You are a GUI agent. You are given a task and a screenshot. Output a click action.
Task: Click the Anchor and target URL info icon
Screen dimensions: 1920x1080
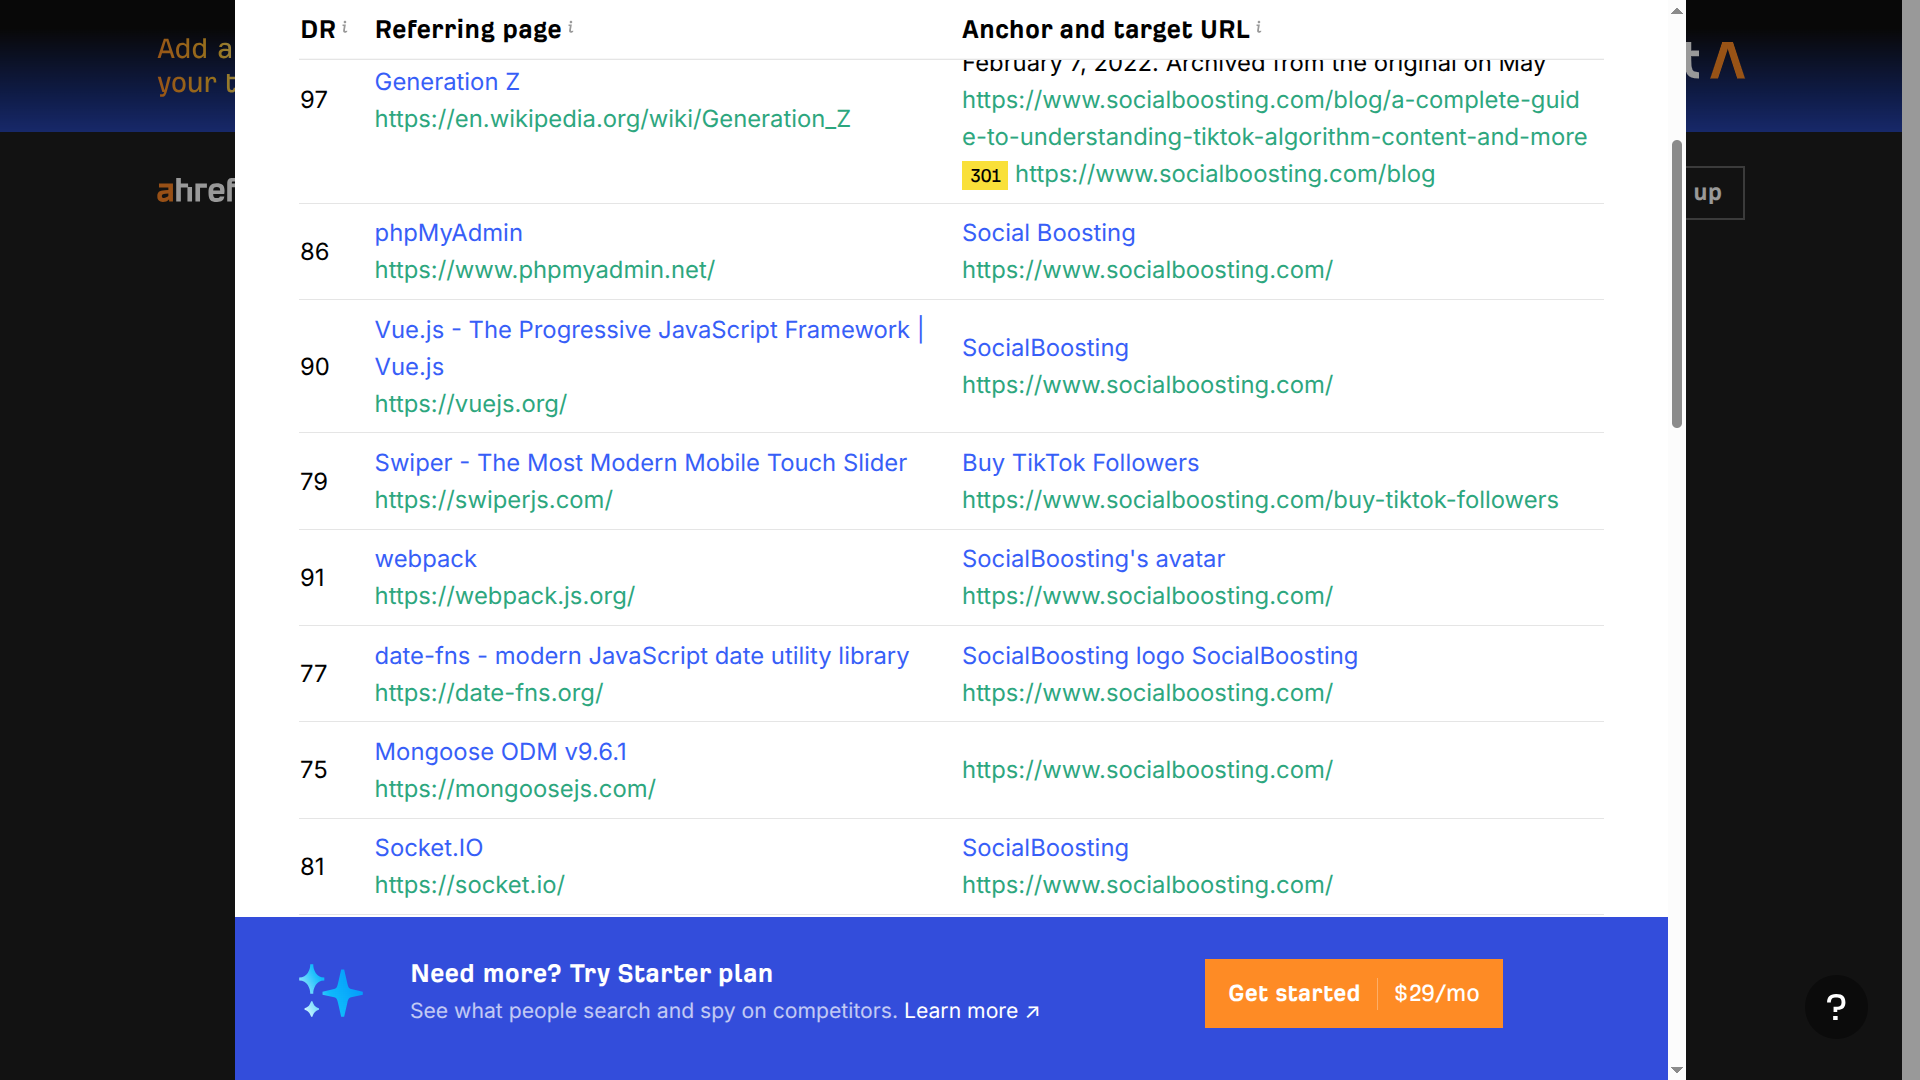(1259, 27)
